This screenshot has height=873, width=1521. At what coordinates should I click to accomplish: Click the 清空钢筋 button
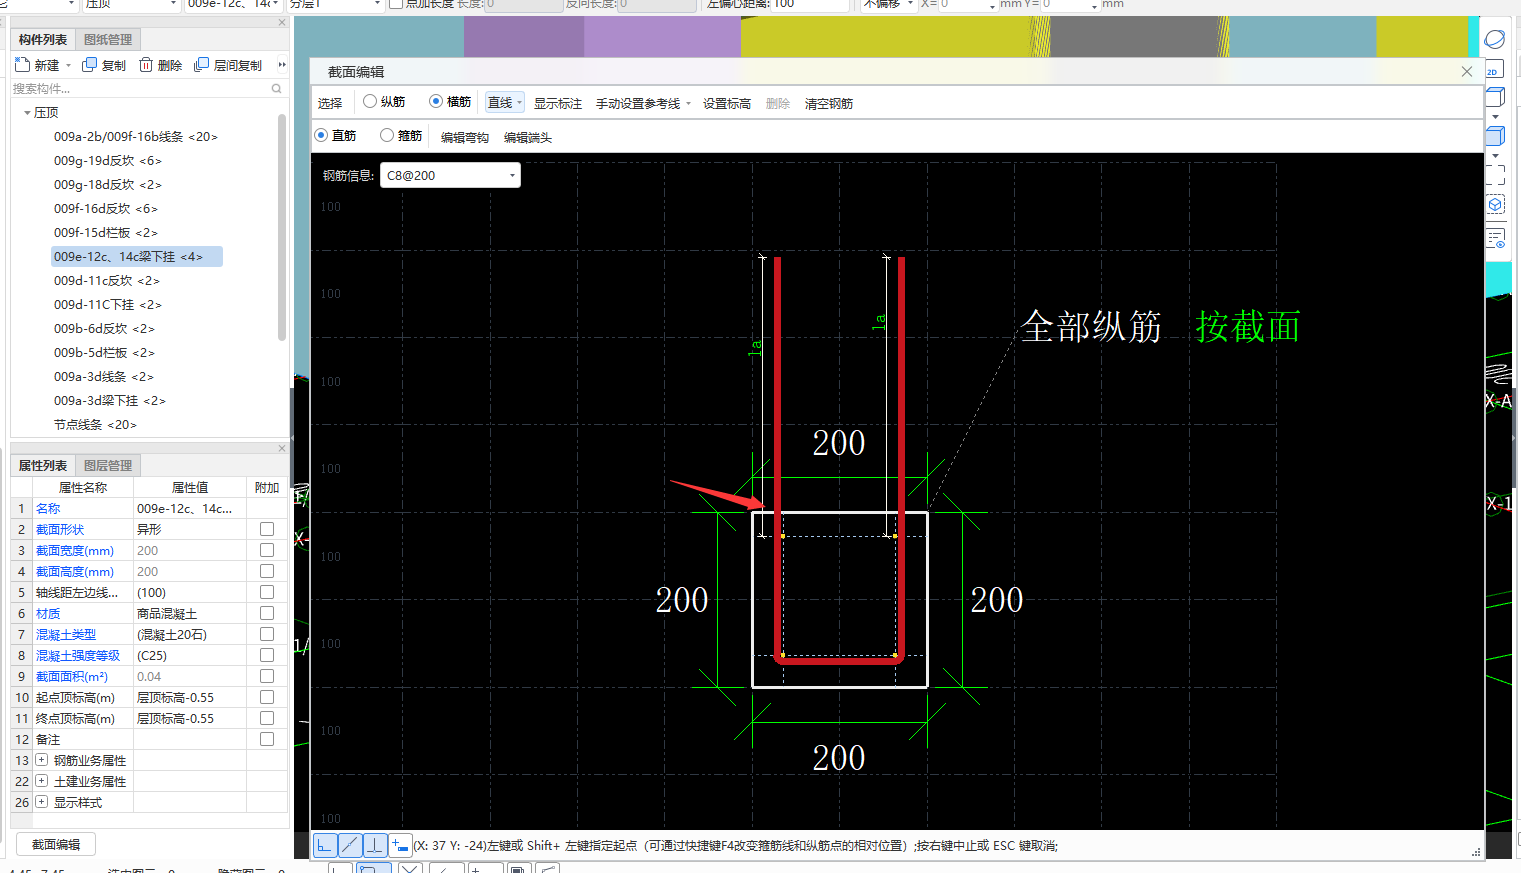click(829, 103)
